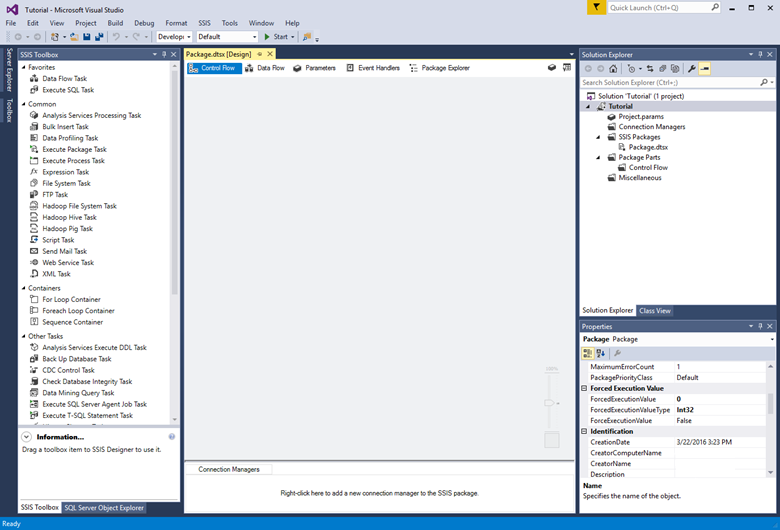Collapse the Other Tasks group
Screen dimensions: 780x530
tap(23, 336)
